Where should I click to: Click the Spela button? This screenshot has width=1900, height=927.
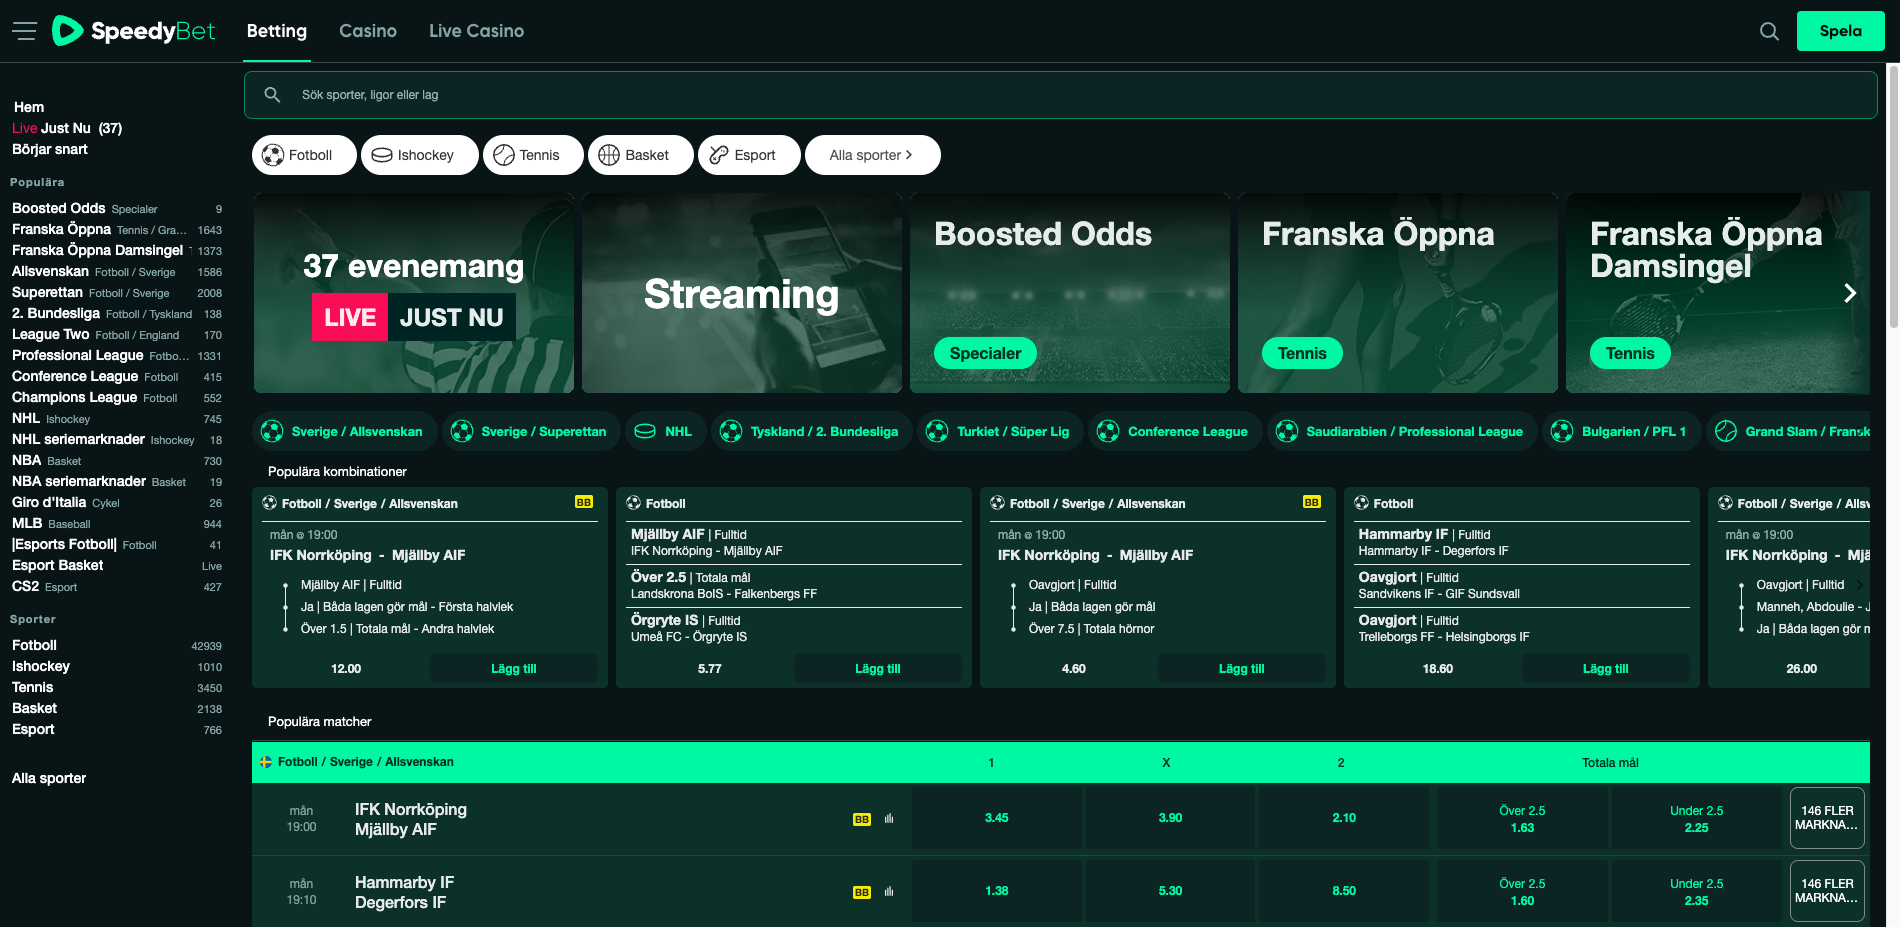click(x=1840, y=31)
